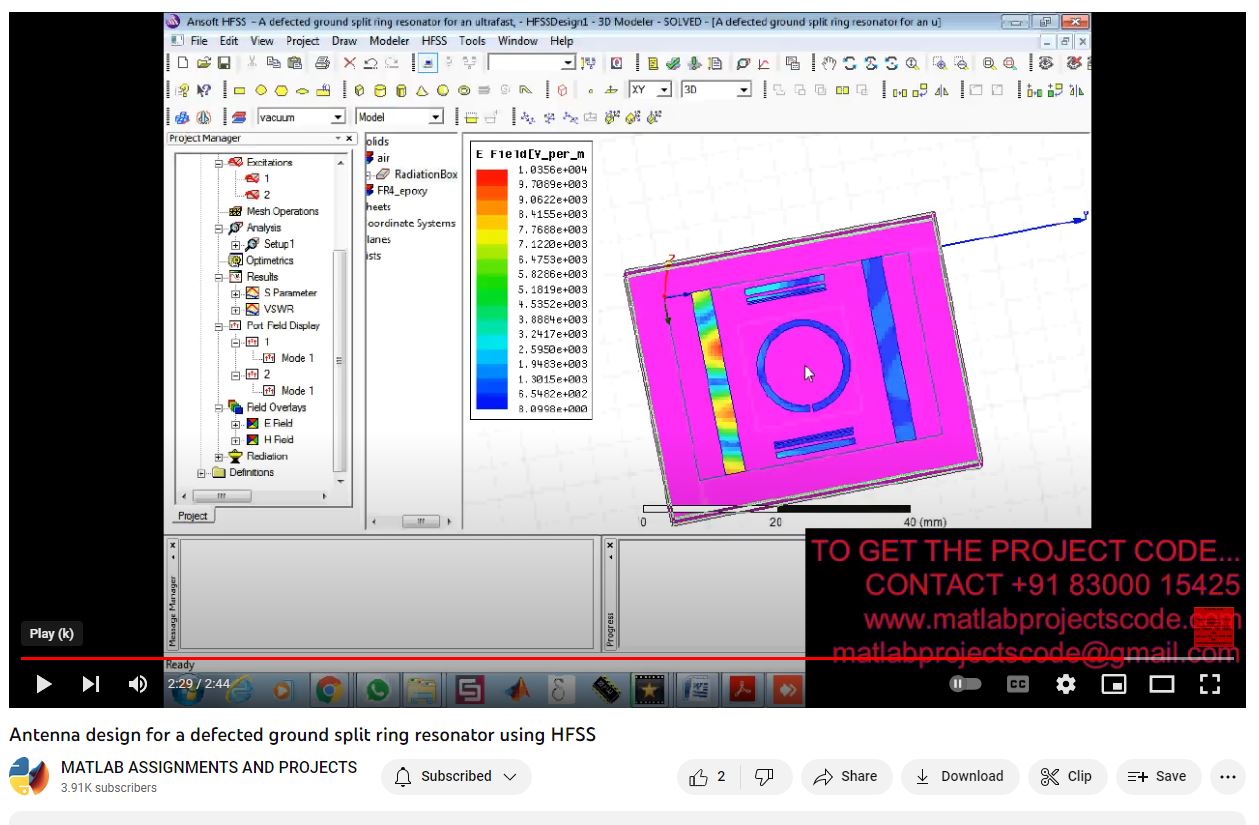Open the Project menu
Image resolution: width=1259 pixels, height=825 pixels.
click(x=303, y=41)
